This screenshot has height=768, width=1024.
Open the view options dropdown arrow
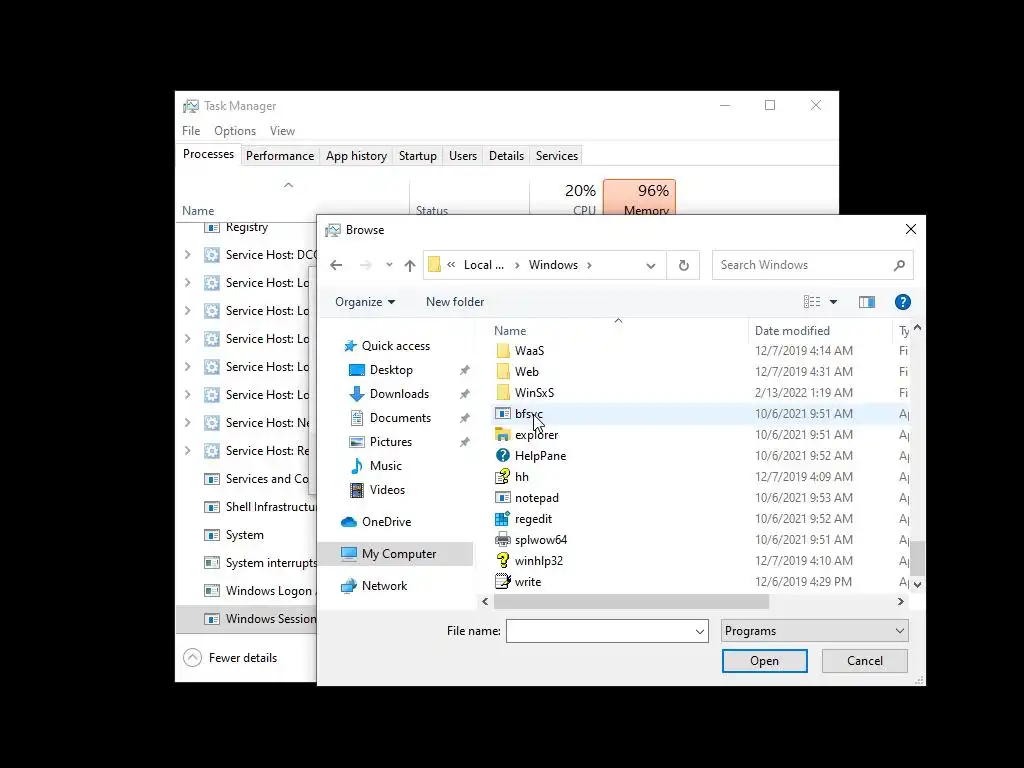point(833,302)
